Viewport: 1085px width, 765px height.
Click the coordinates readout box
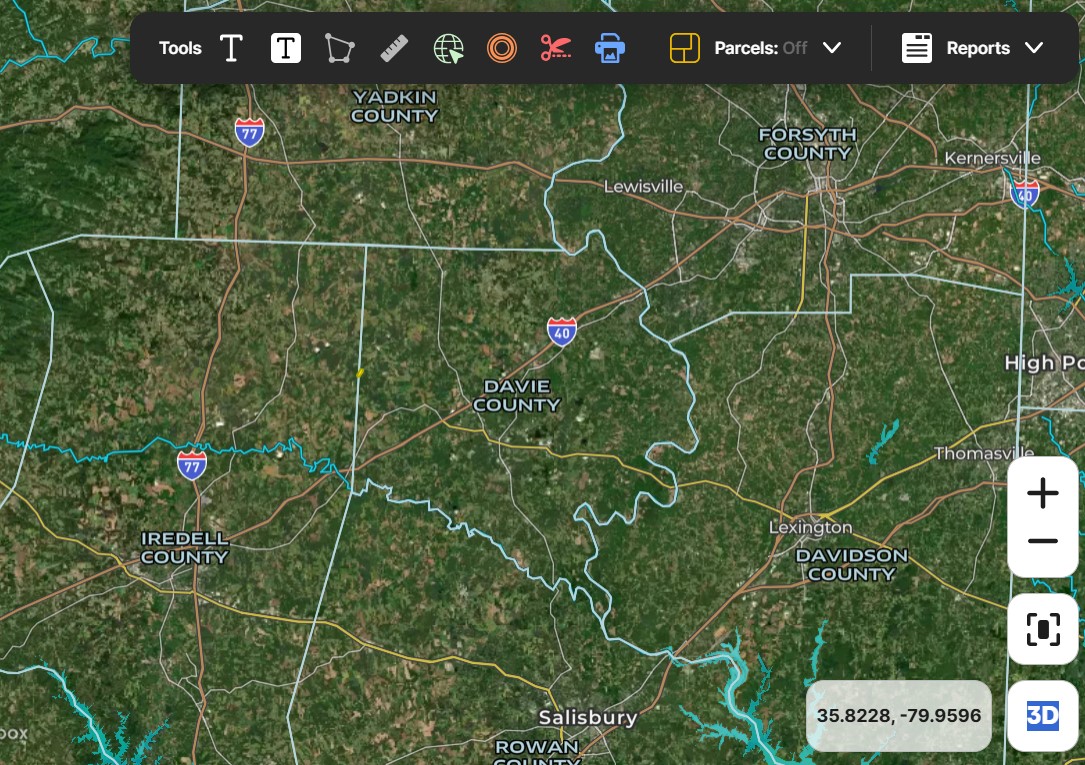click(x=899, y=716)
